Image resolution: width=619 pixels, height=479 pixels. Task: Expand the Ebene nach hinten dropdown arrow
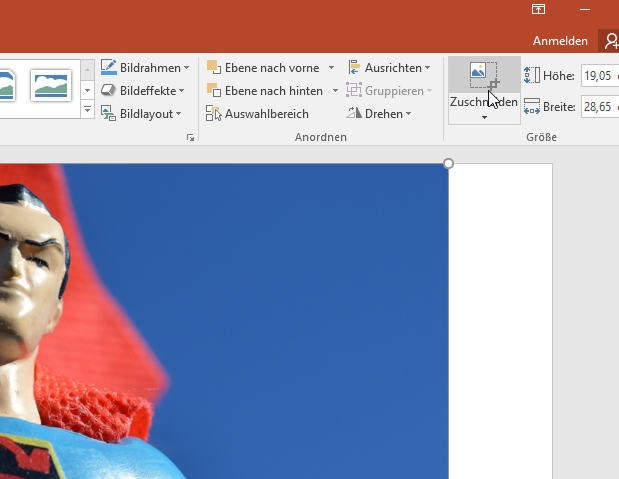click(335, 91)
